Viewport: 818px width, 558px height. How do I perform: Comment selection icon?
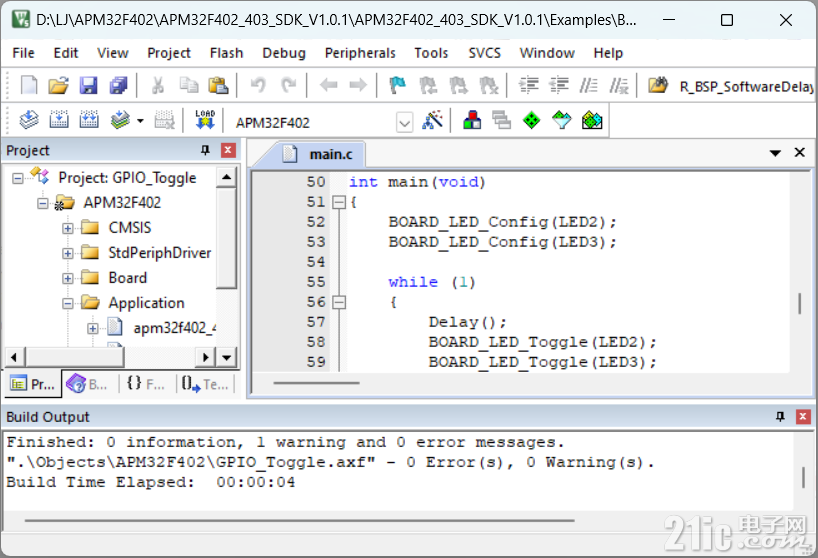(588, 85)
